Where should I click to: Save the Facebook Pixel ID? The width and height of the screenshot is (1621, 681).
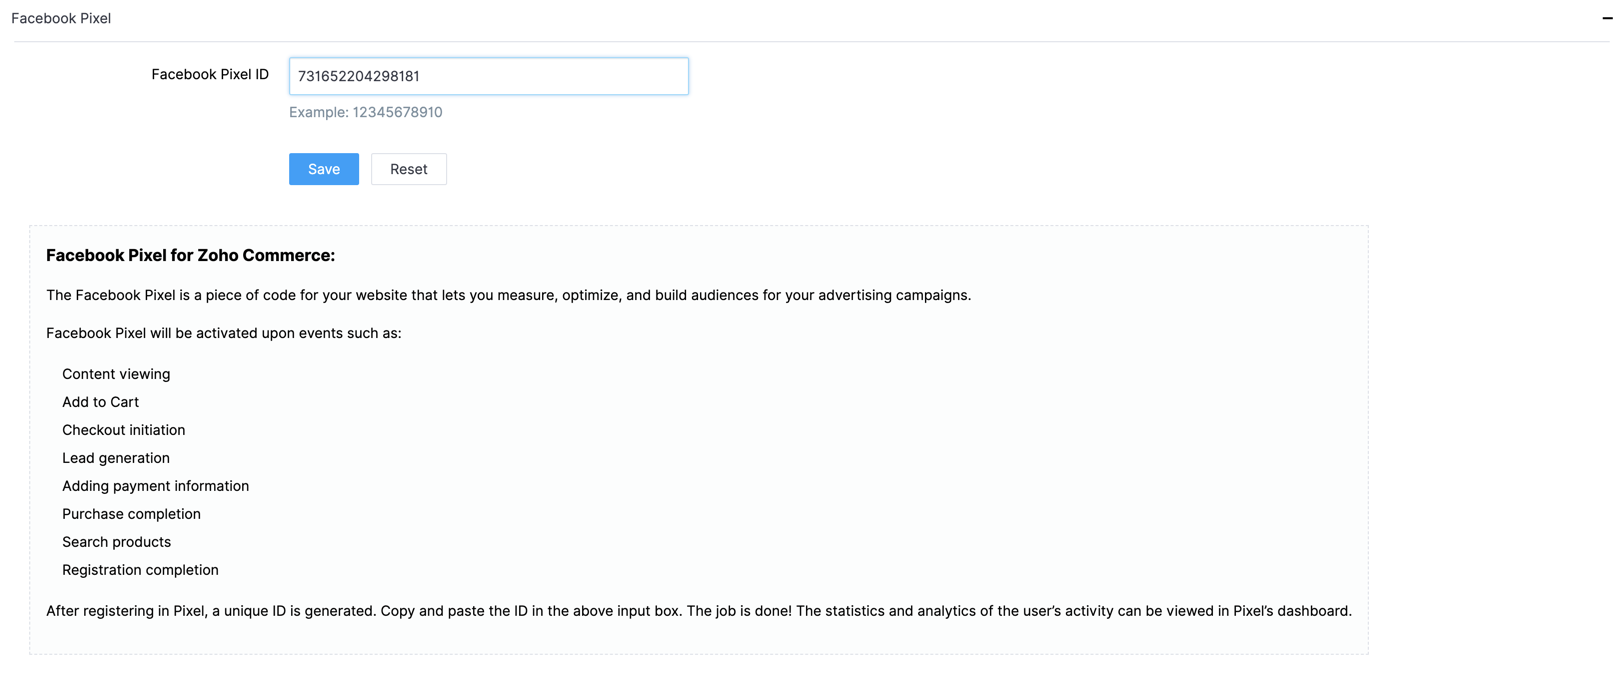pos(324,169)
